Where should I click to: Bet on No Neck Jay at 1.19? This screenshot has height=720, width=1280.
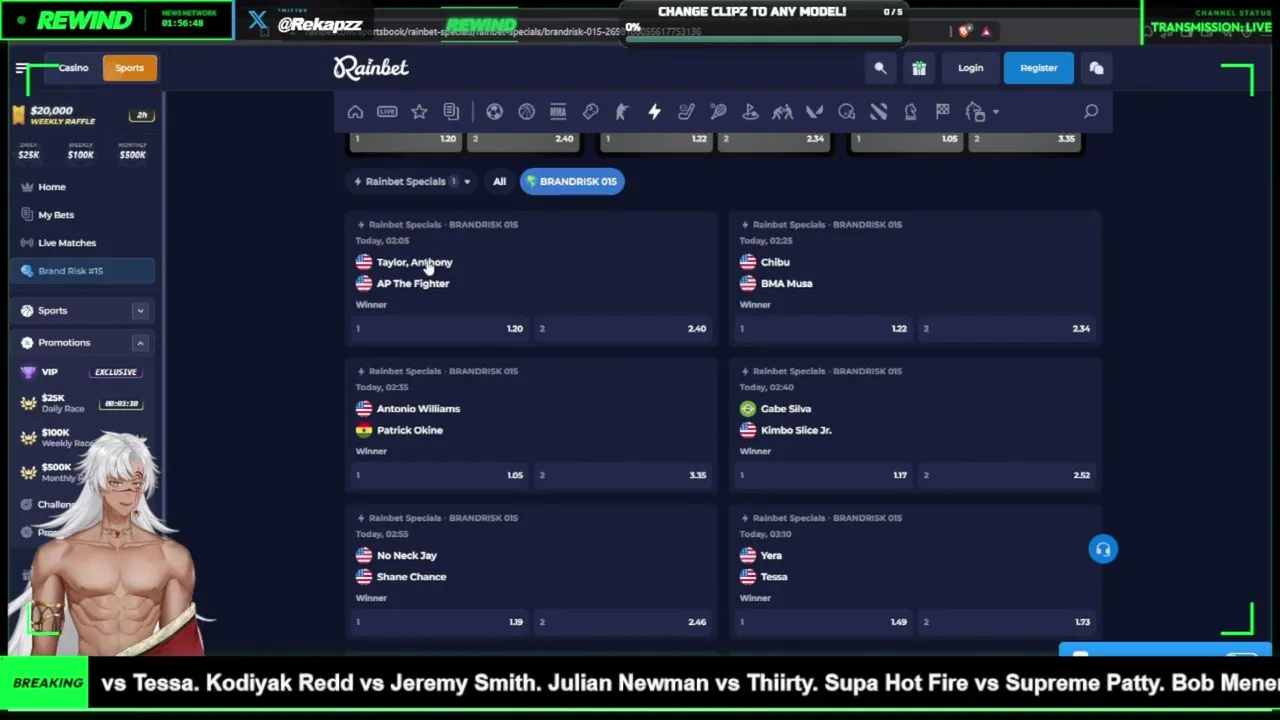[440, 622]
